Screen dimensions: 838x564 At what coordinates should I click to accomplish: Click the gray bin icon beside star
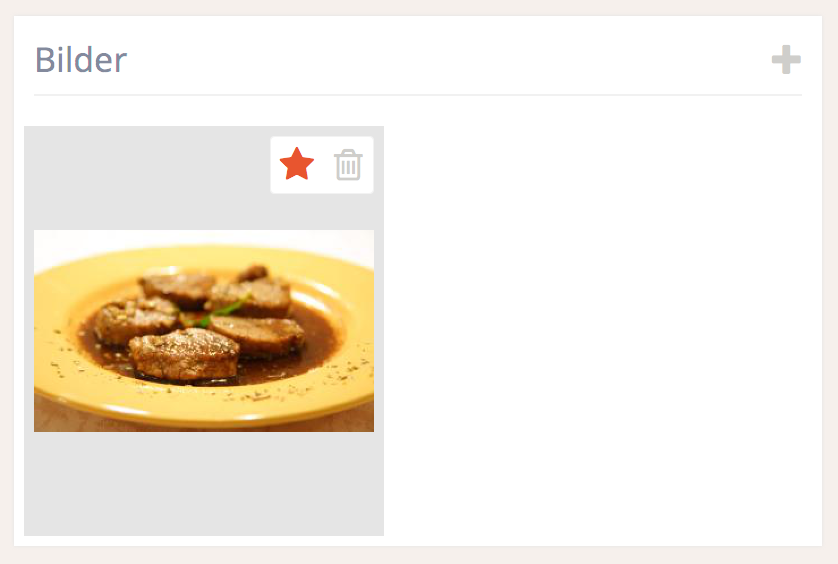tap(348, 165)
